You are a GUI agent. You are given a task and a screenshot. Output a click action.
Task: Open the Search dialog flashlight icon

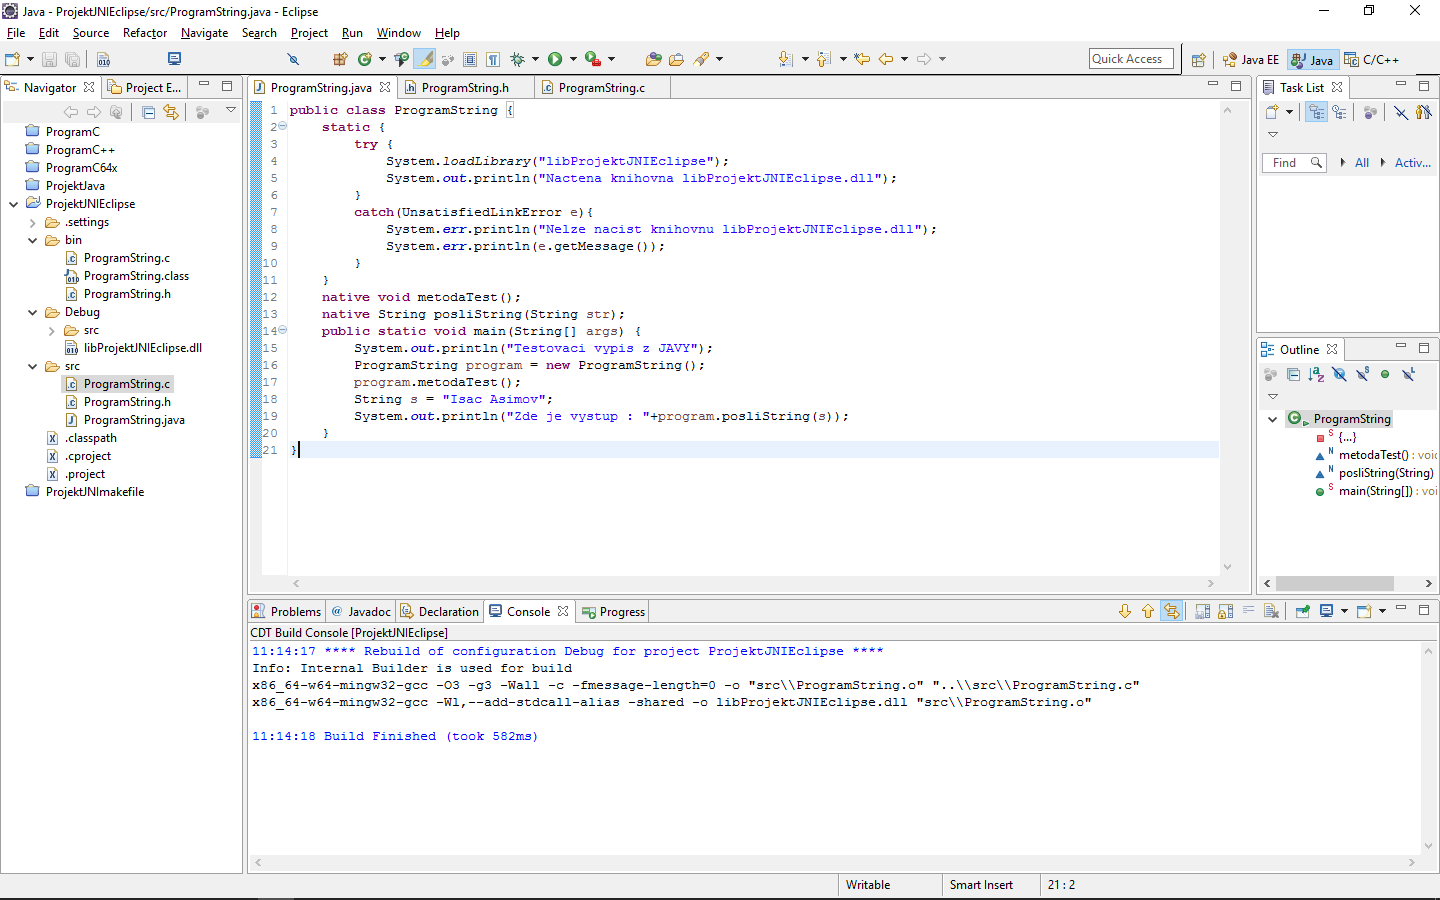[701, 59]
